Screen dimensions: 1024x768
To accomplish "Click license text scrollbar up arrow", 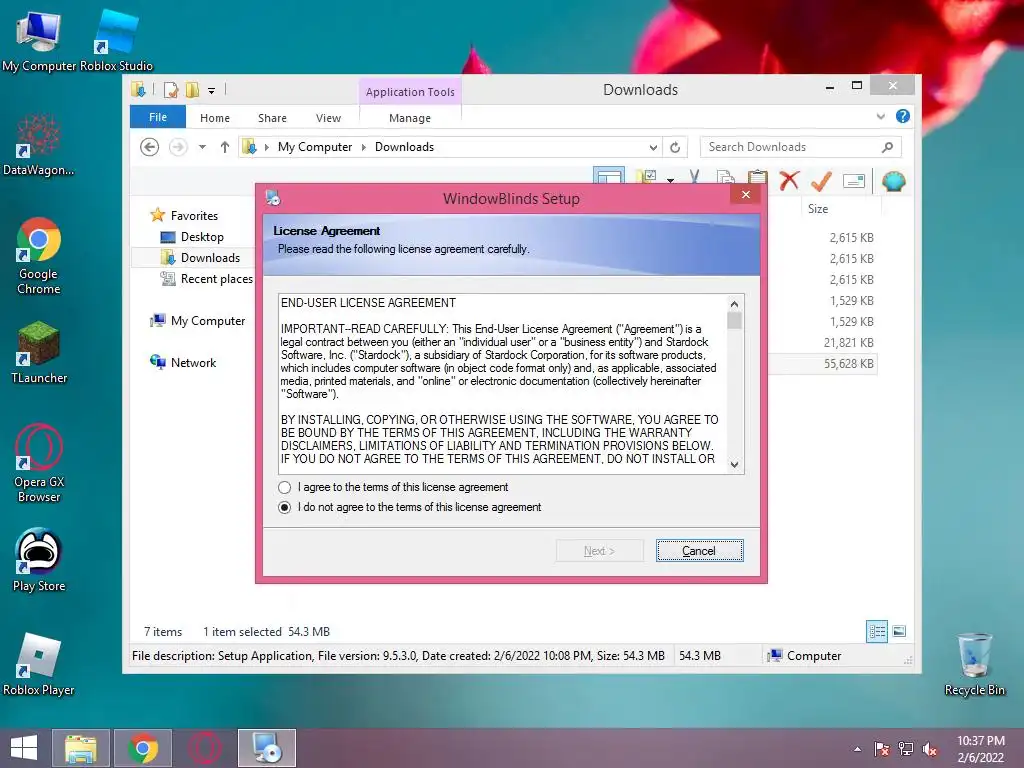I will (735, 304).
